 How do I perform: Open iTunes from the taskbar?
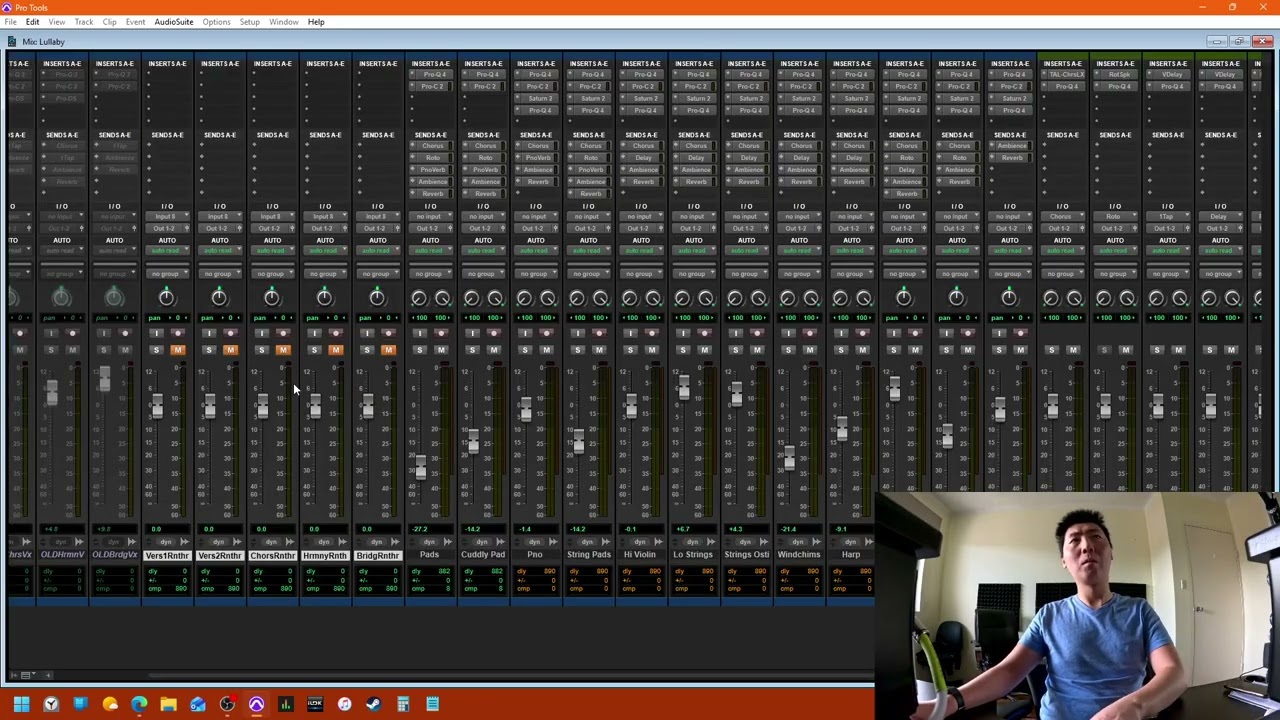[344, 704]
